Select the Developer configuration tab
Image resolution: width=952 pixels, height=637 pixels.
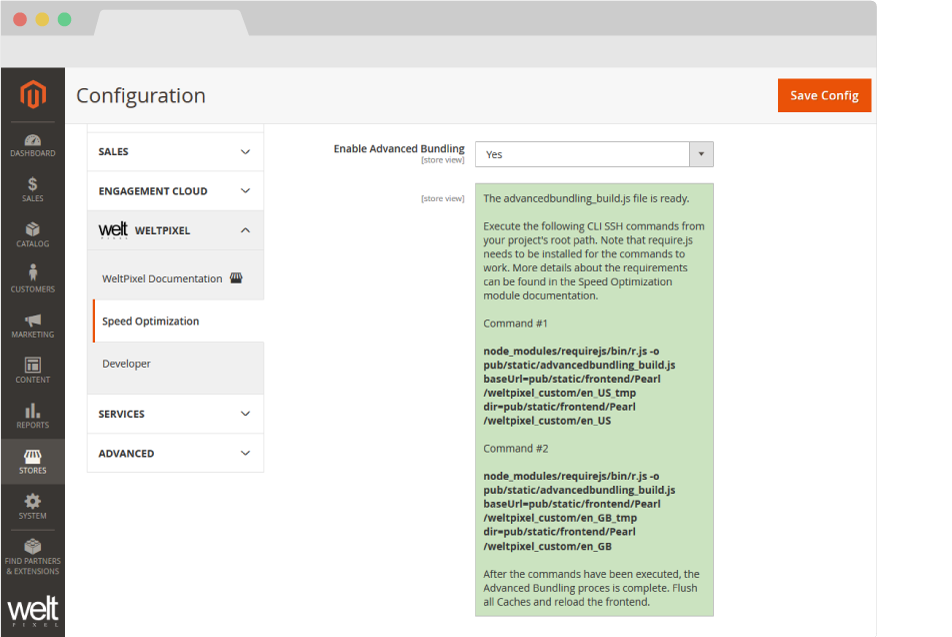(x=127, y=364)
